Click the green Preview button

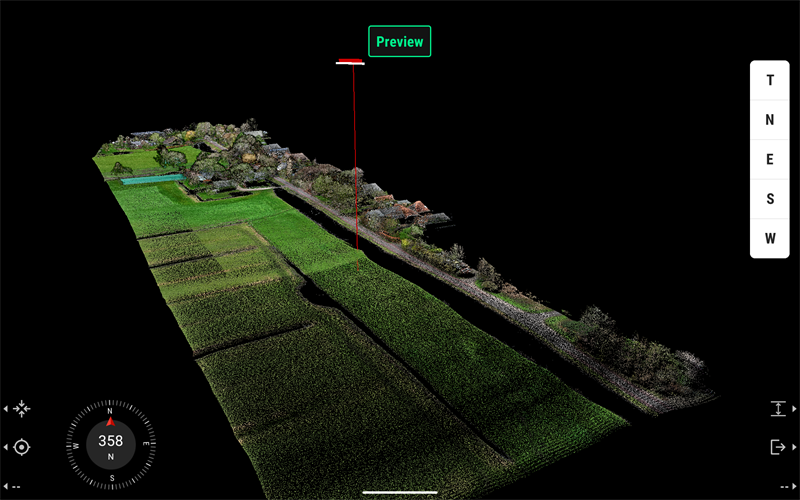400,42
